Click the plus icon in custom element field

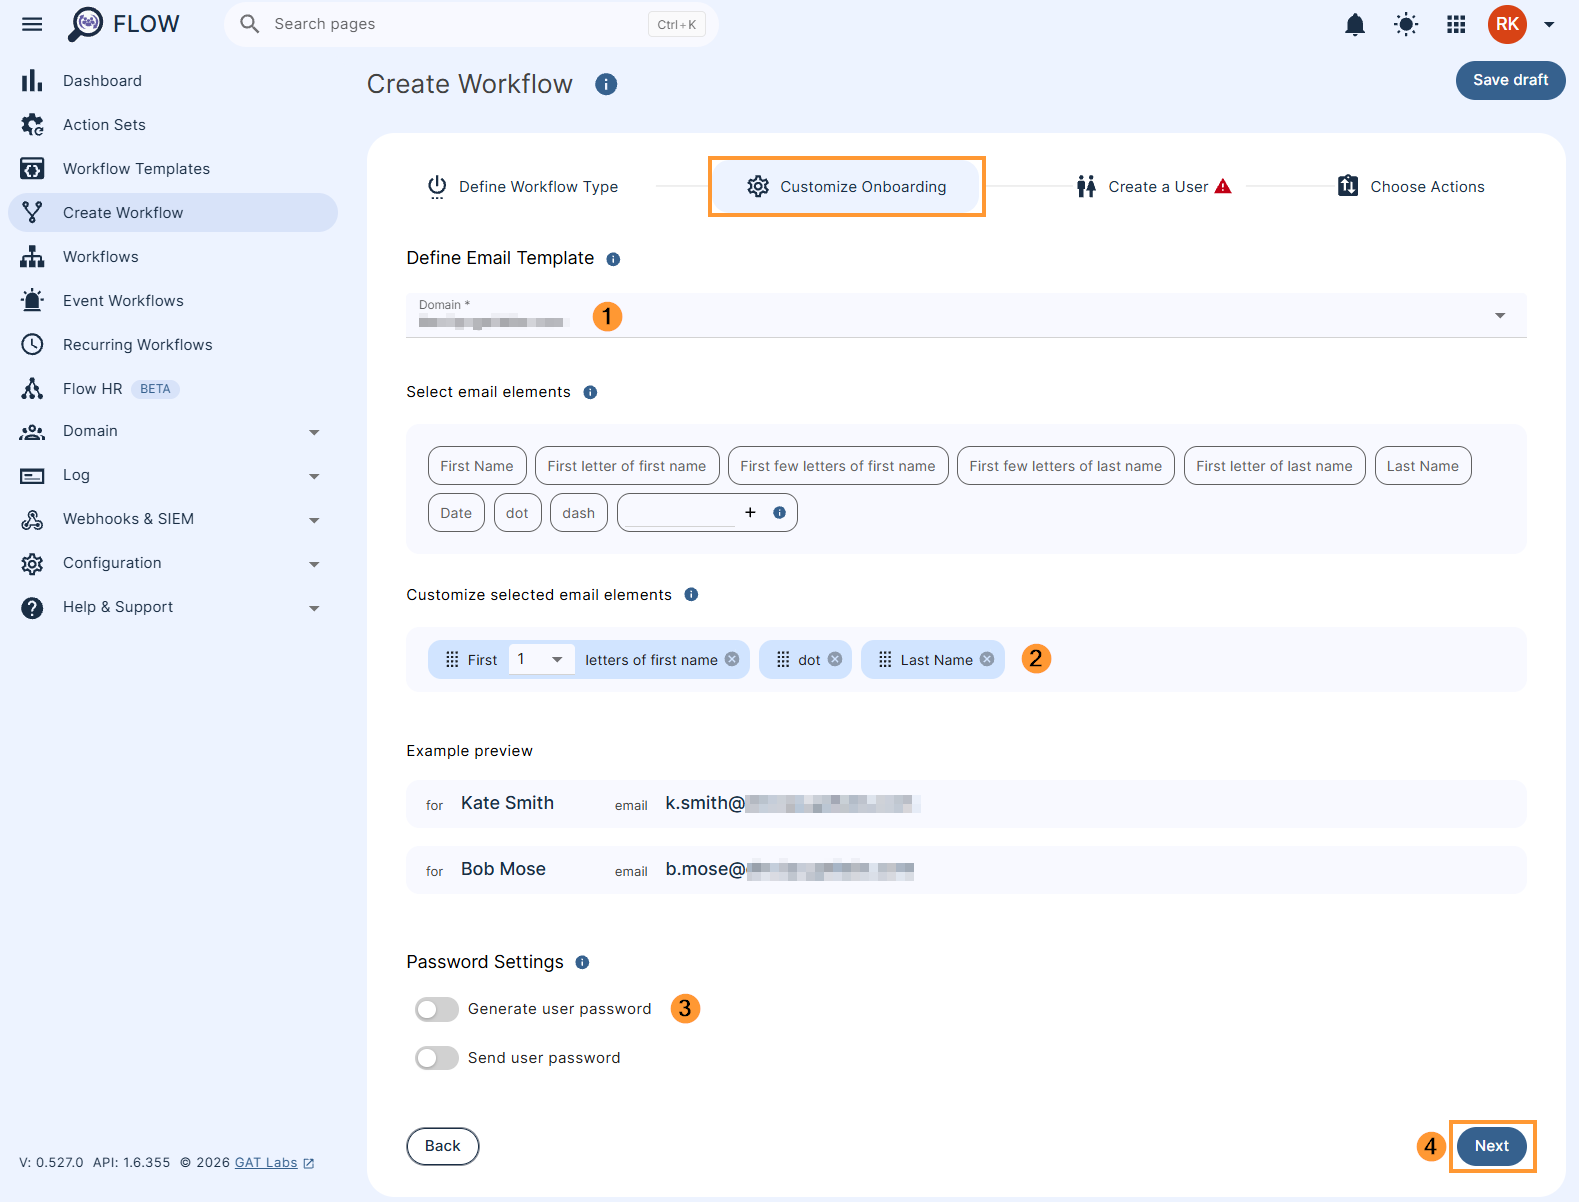pos(750,512)
